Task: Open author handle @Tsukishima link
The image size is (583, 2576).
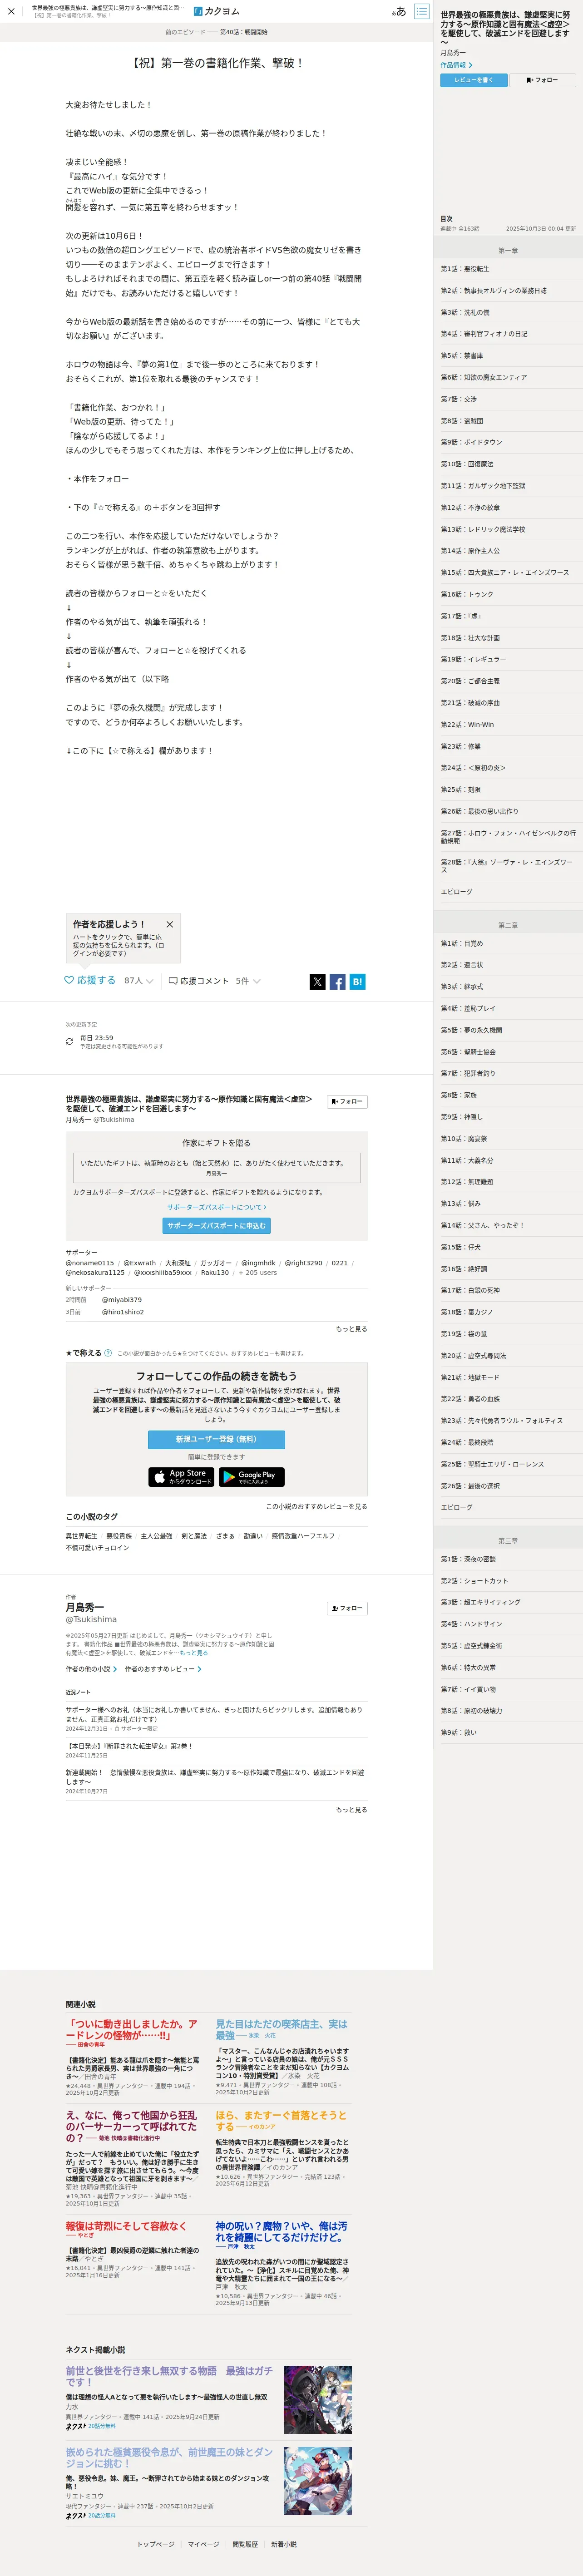Action: pos(91,1619)
